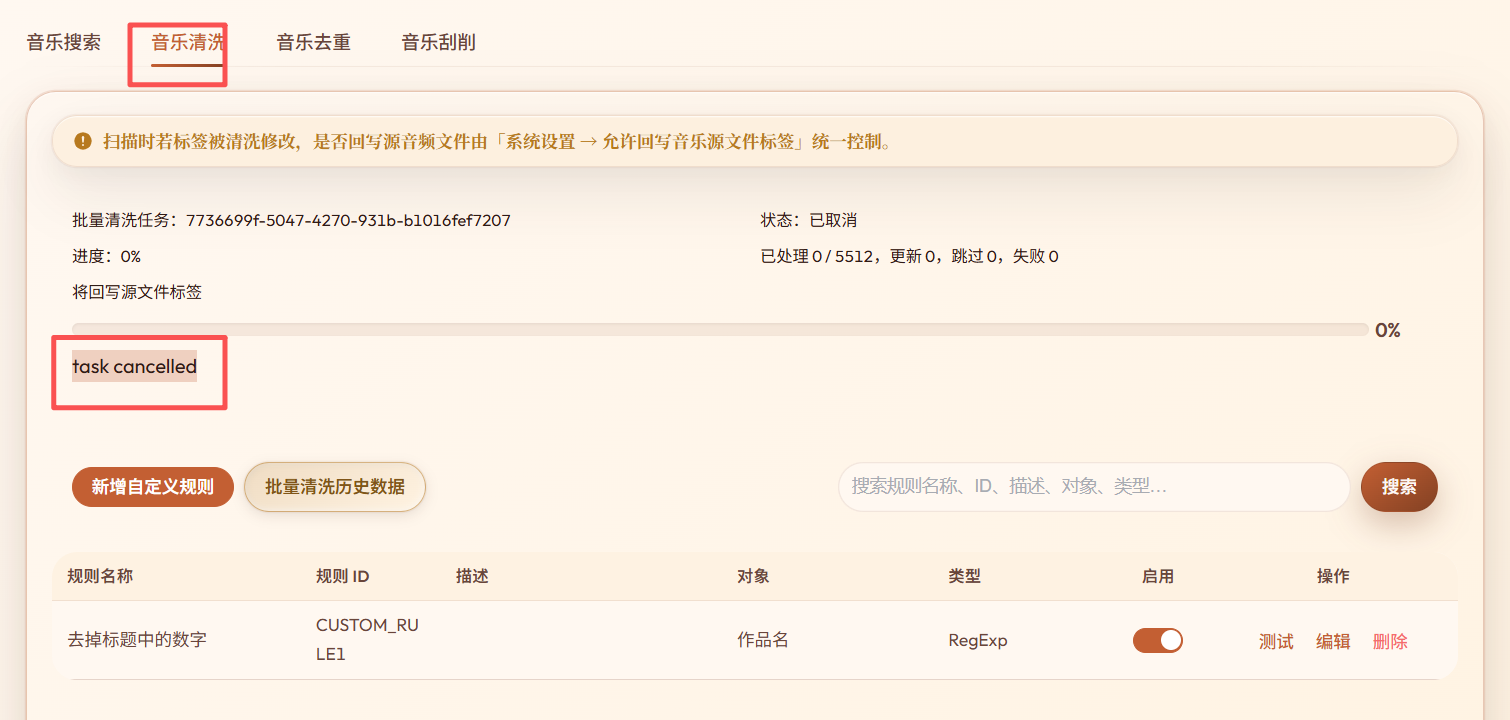Click the yellow notice banner text
The image size is (1510, 720).
click(x=497, y=141)
